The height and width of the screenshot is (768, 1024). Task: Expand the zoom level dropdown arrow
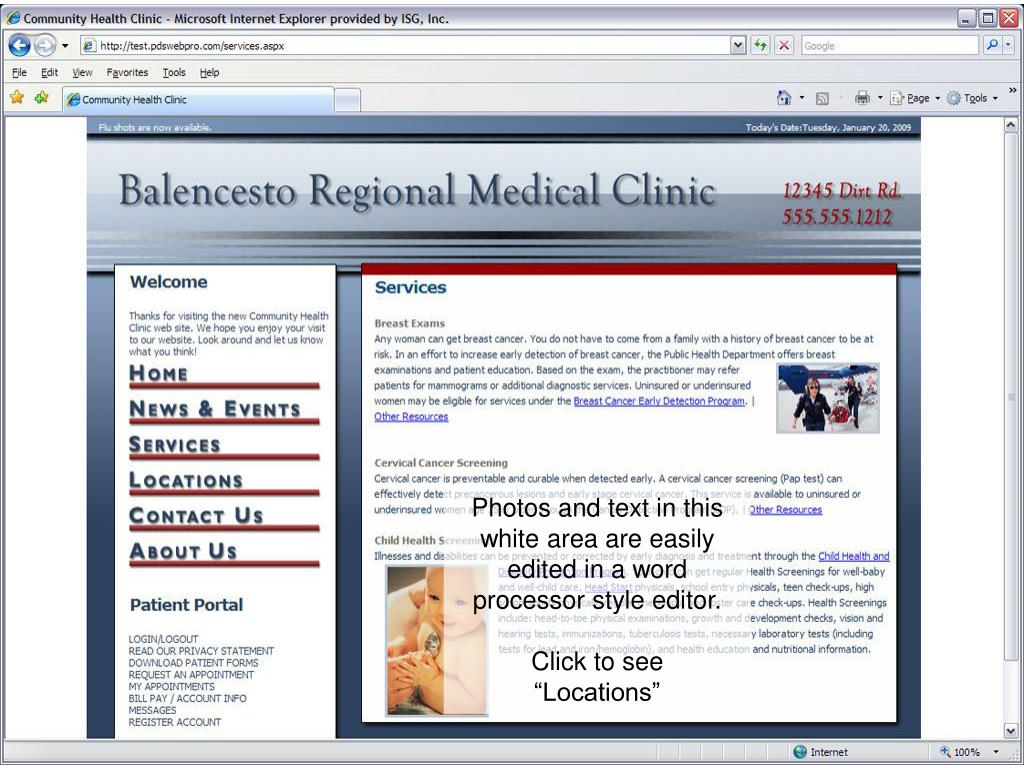pos(995,752)
